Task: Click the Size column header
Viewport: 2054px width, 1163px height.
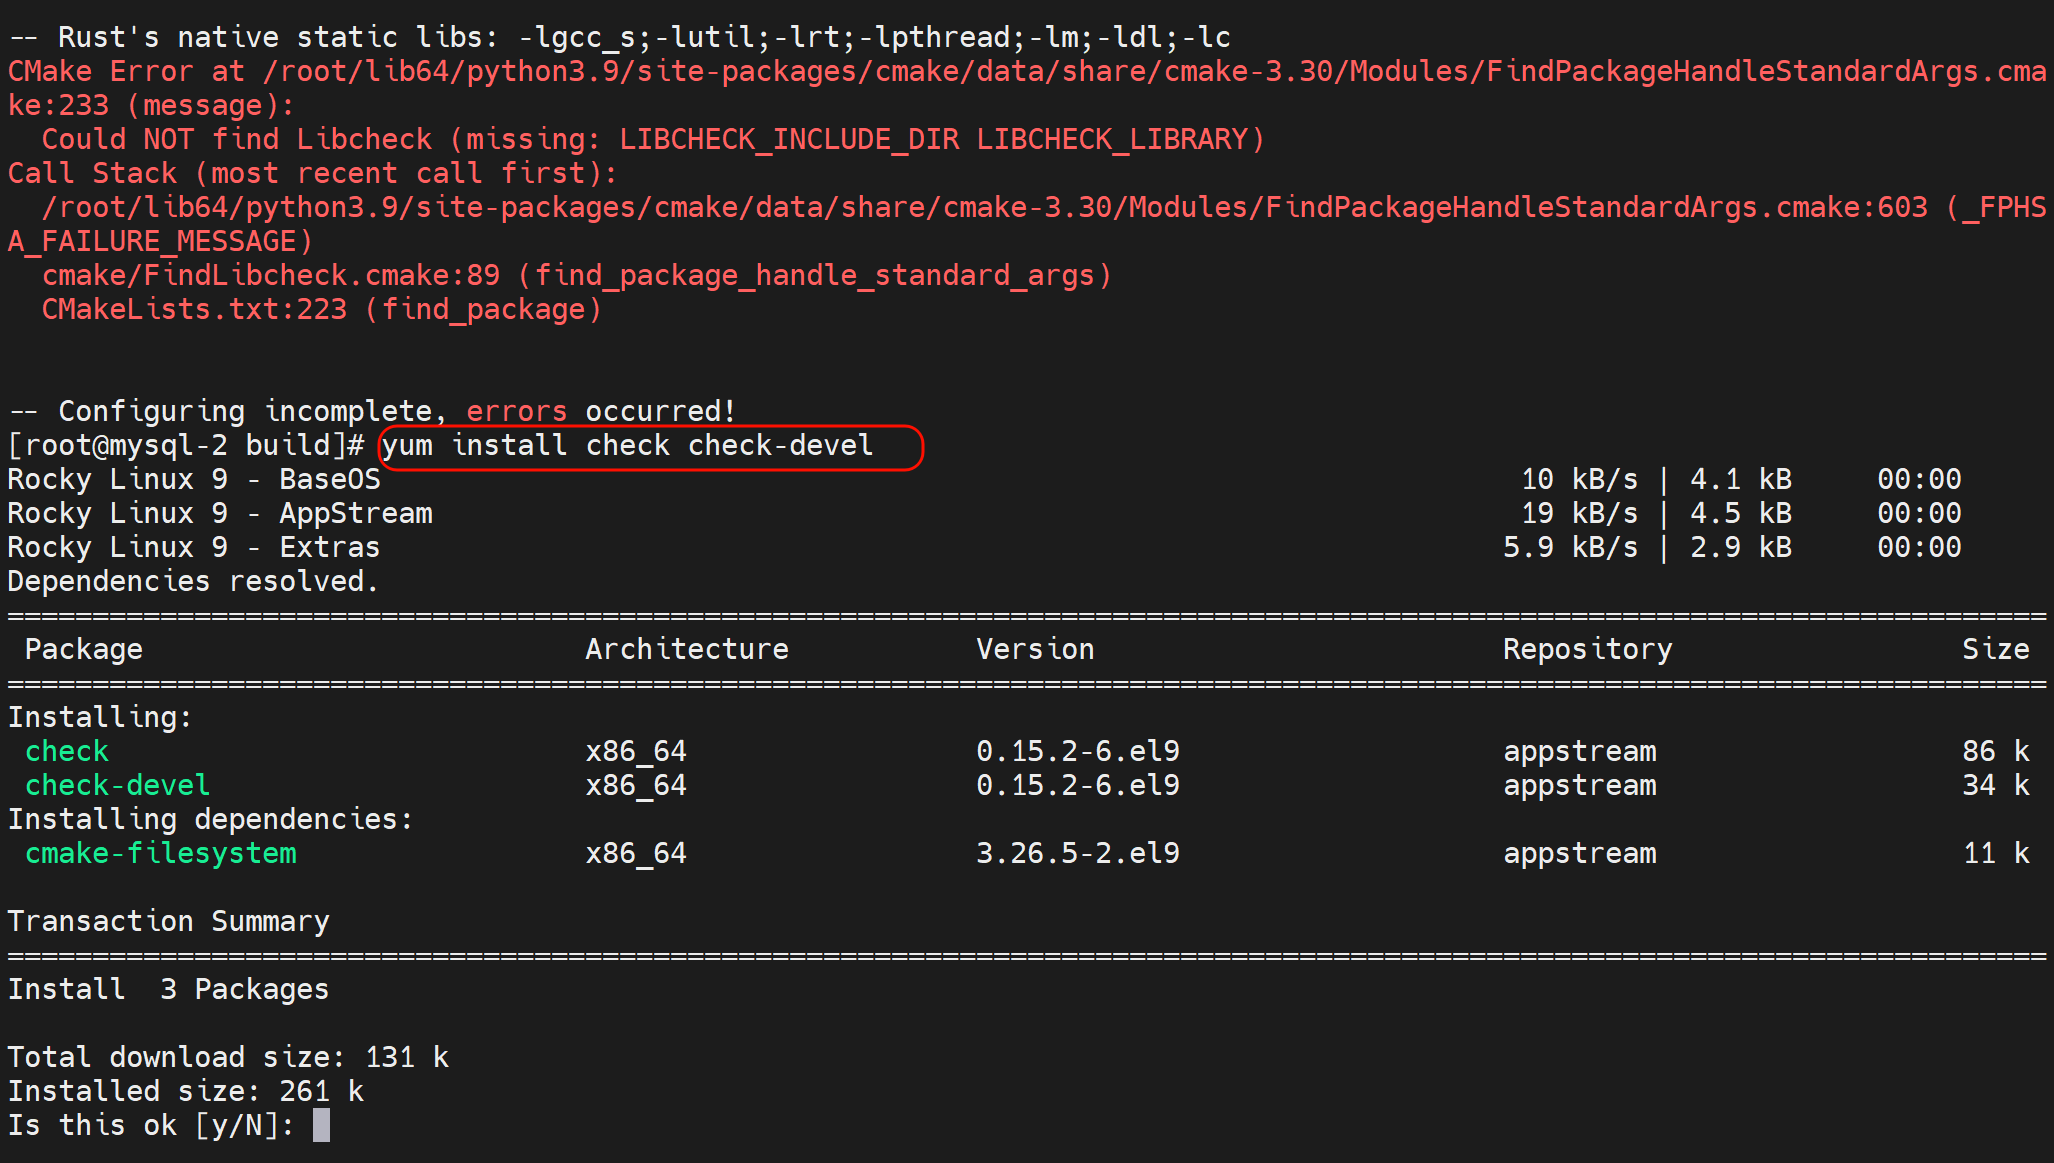Action: pyautogui.click(x=1995, y=649)
